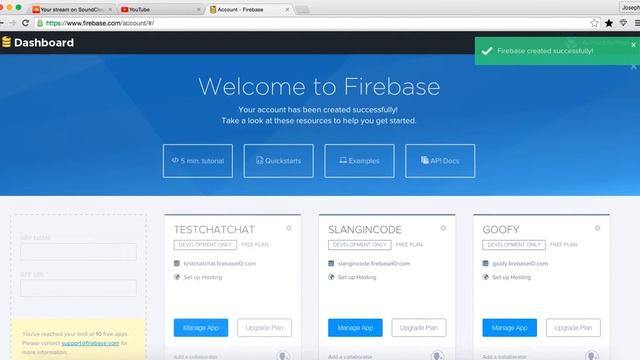Switch to the YouTube tab
This screenshot has width=640, height=360.
(x=160, y=9)
